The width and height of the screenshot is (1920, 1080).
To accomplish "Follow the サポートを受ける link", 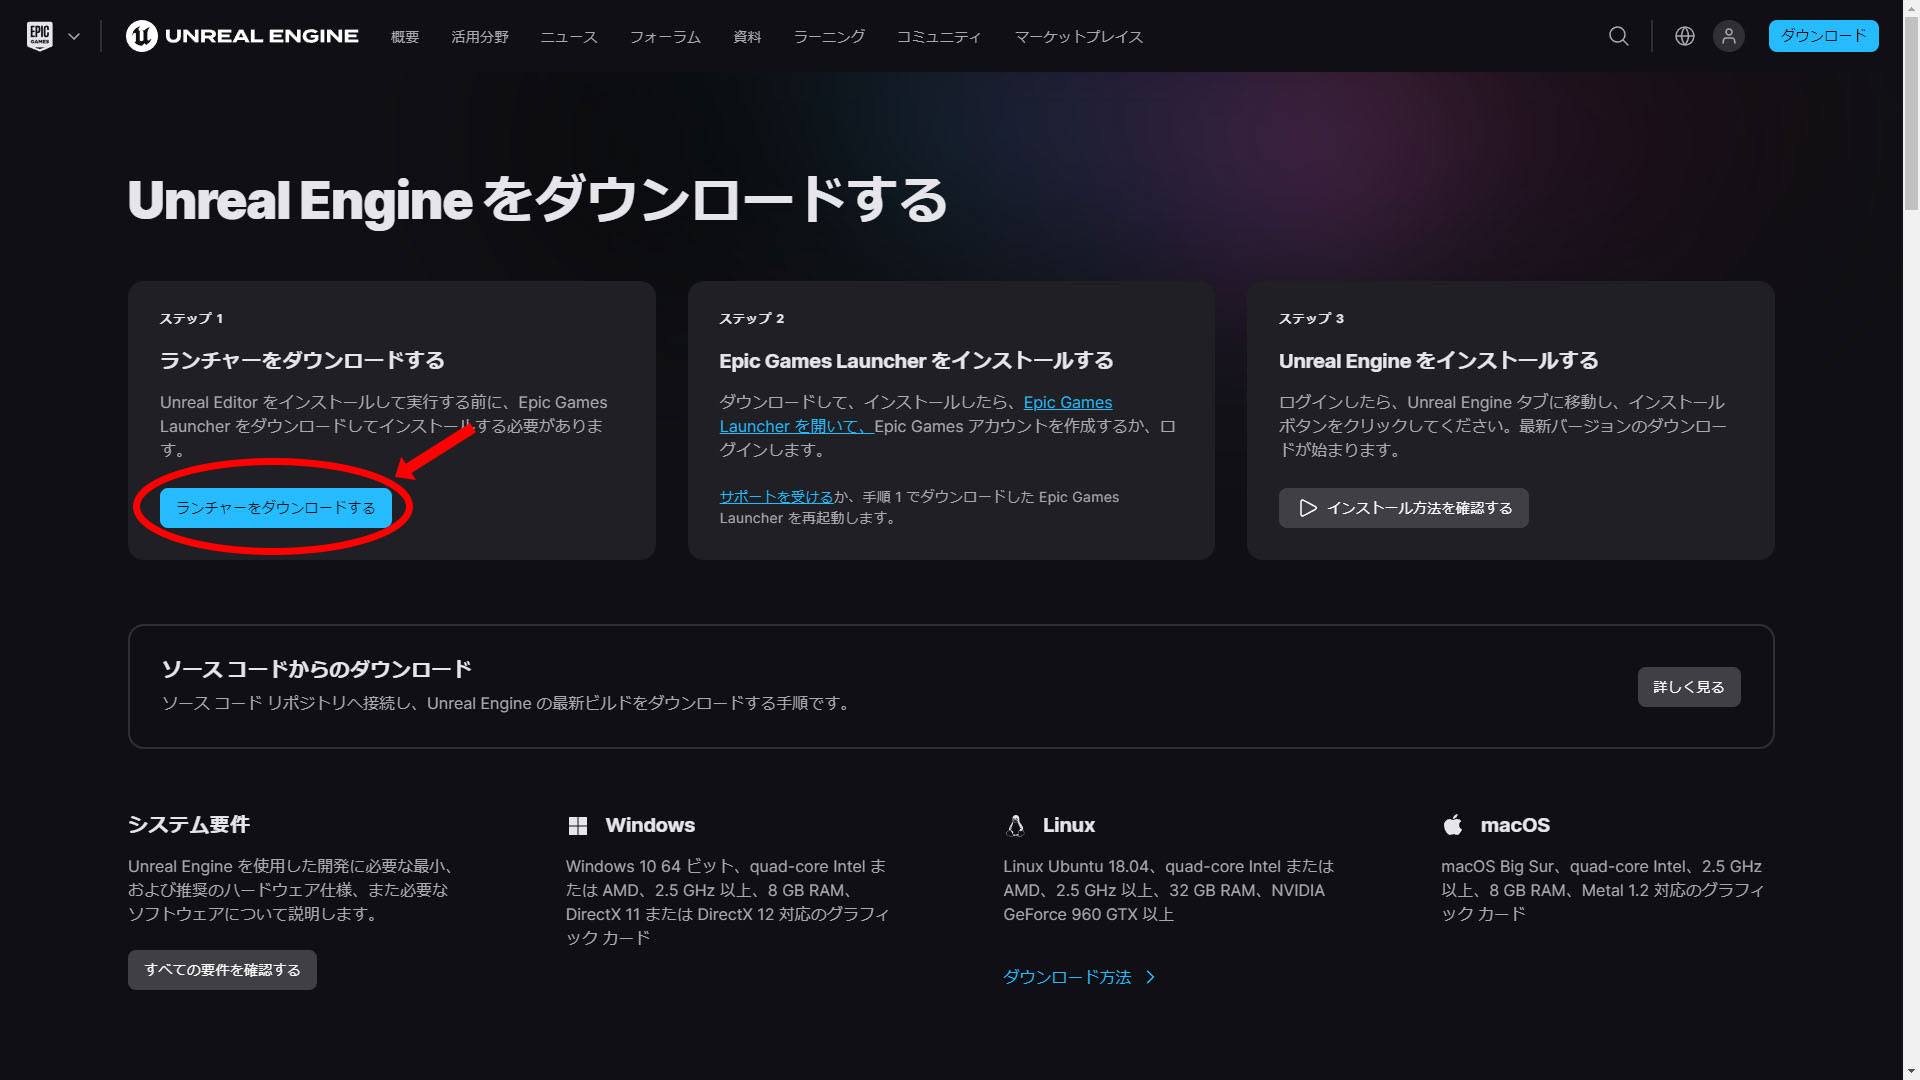I will pos(776,497).
